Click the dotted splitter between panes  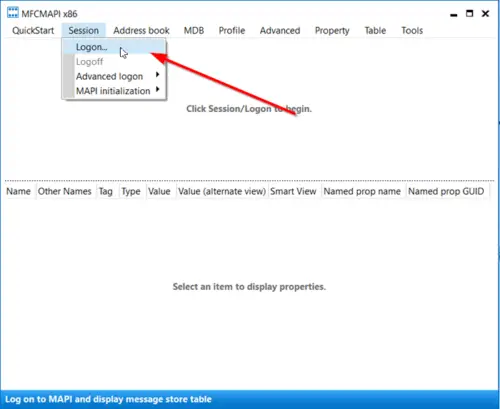pyautogui.click(x=249, y=181)
